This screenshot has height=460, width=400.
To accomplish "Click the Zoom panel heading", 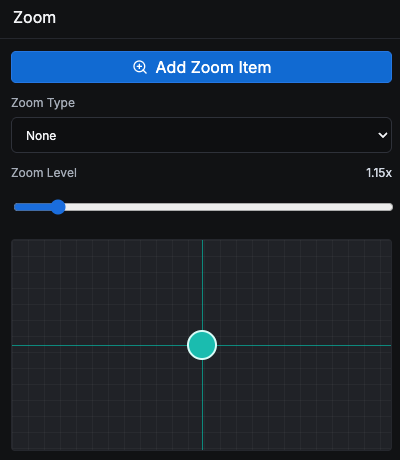I will coord(34,17).
